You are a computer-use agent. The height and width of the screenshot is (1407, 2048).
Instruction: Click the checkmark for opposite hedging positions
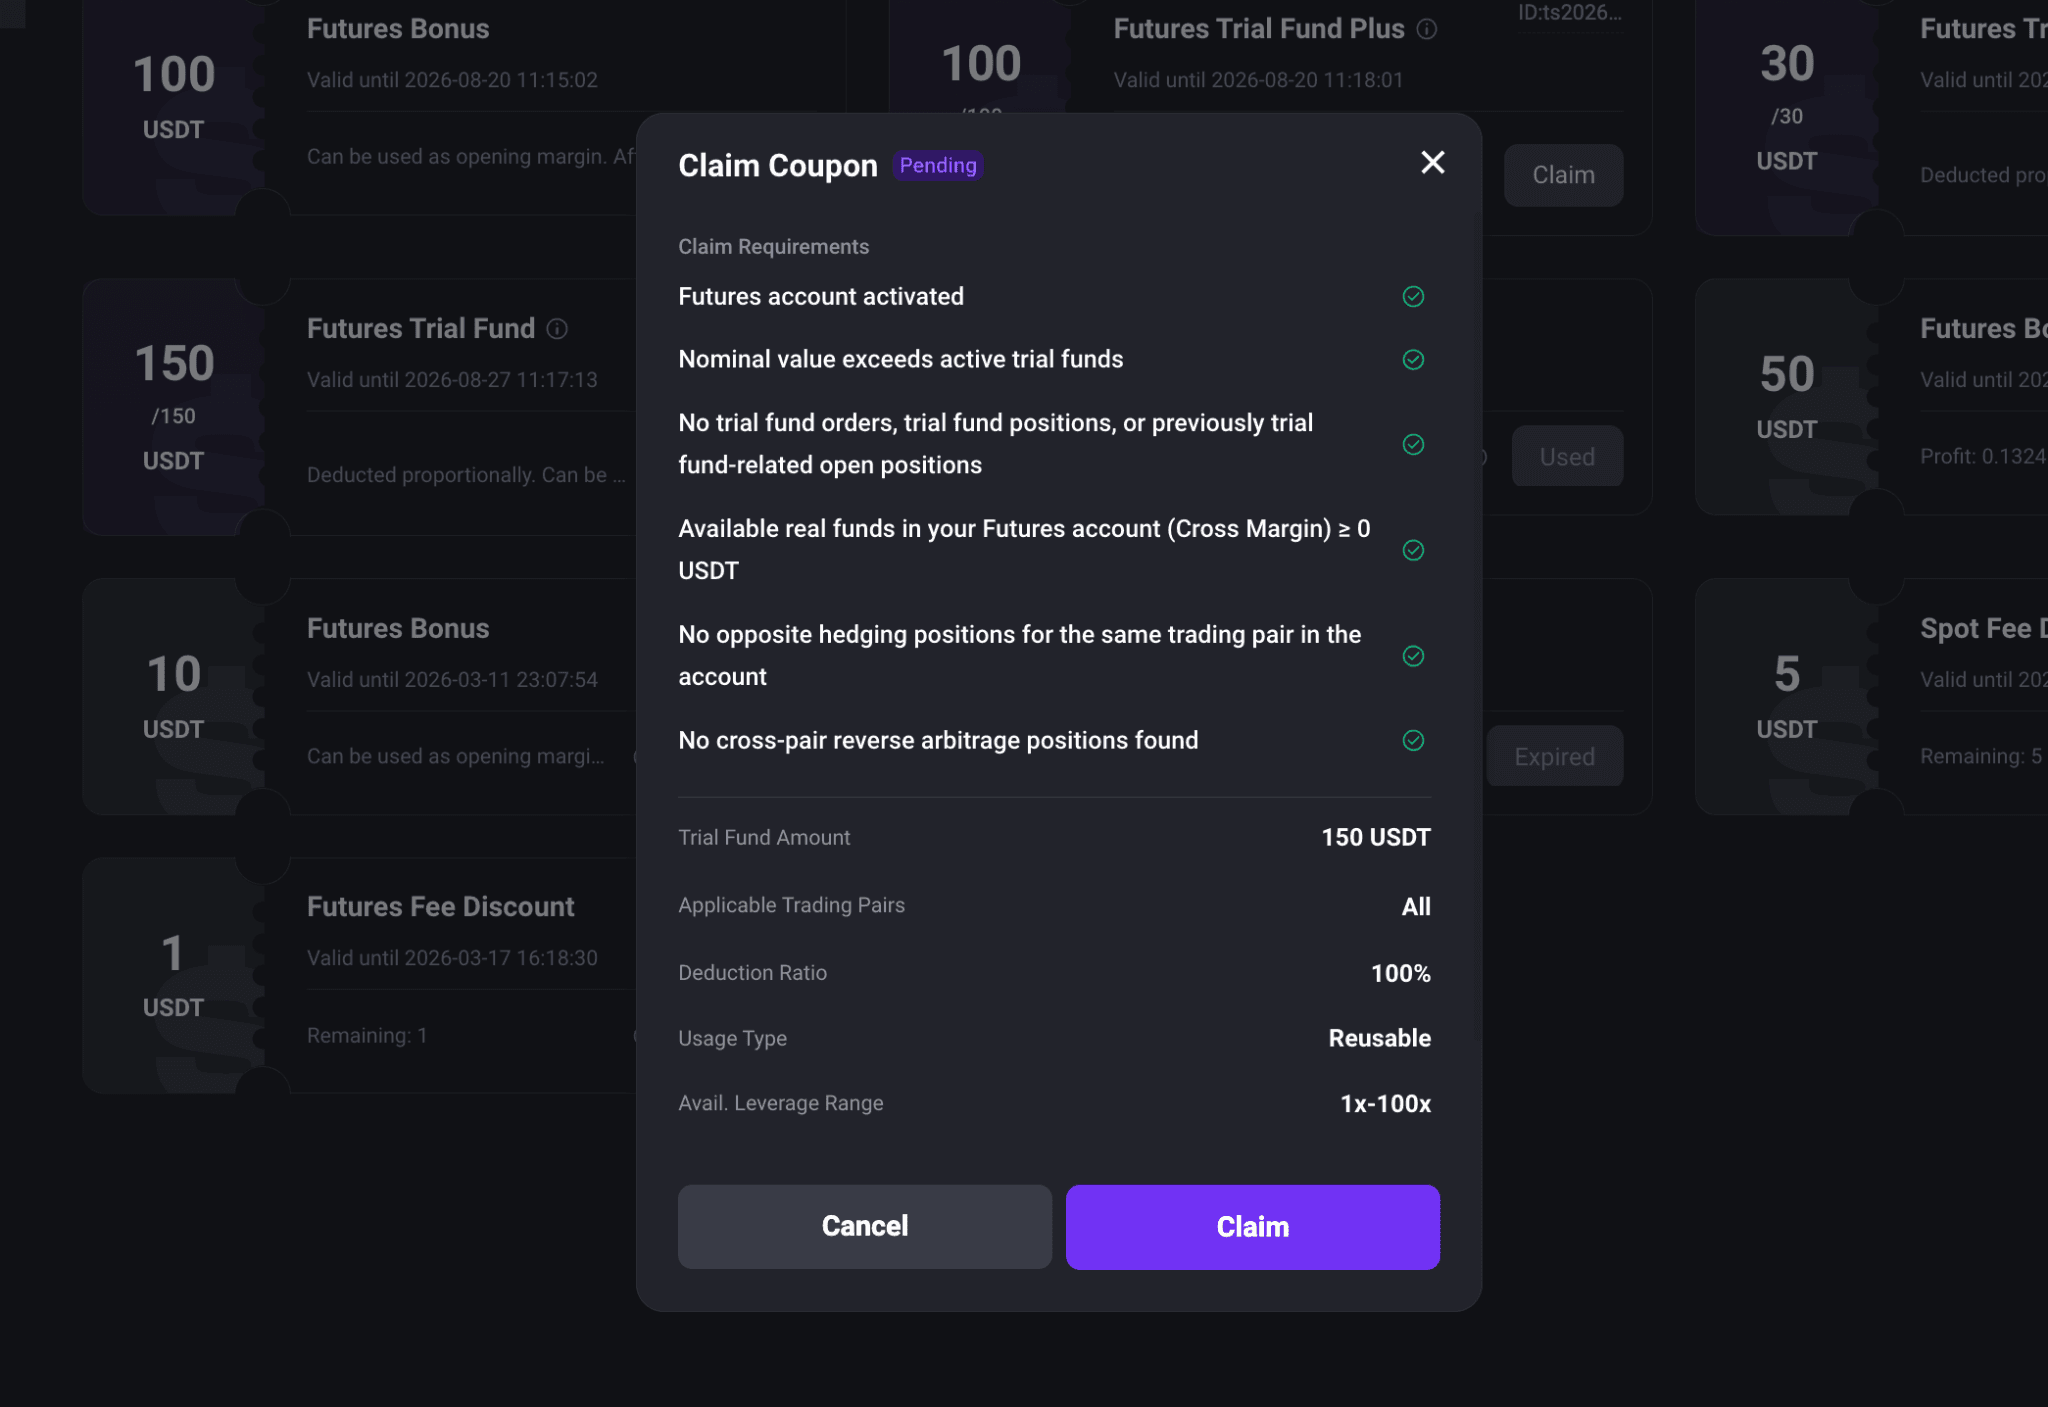pyautogui.click(x=1413, y=656)
